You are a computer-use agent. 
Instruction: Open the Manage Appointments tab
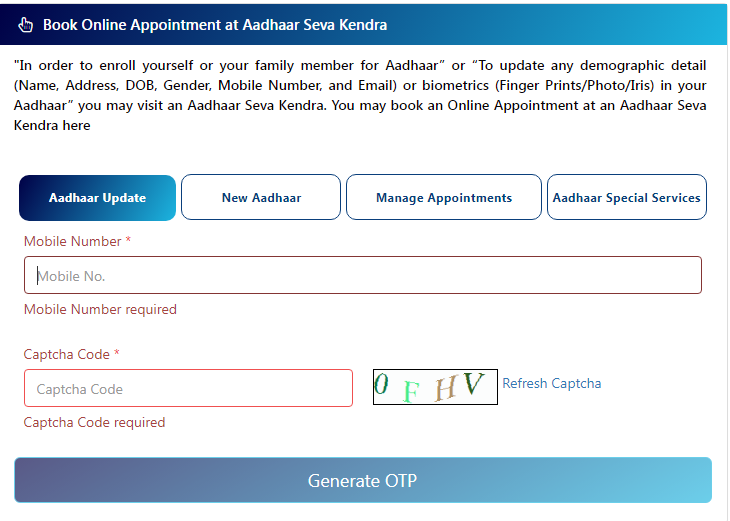pos(444,198)
